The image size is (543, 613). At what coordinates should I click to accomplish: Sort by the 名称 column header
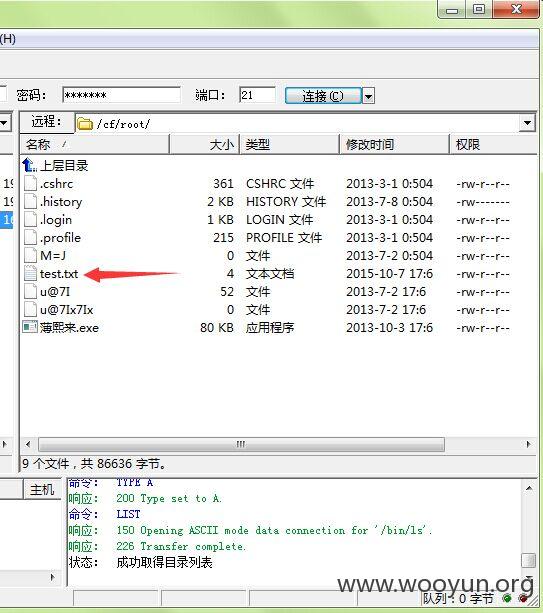95,145
